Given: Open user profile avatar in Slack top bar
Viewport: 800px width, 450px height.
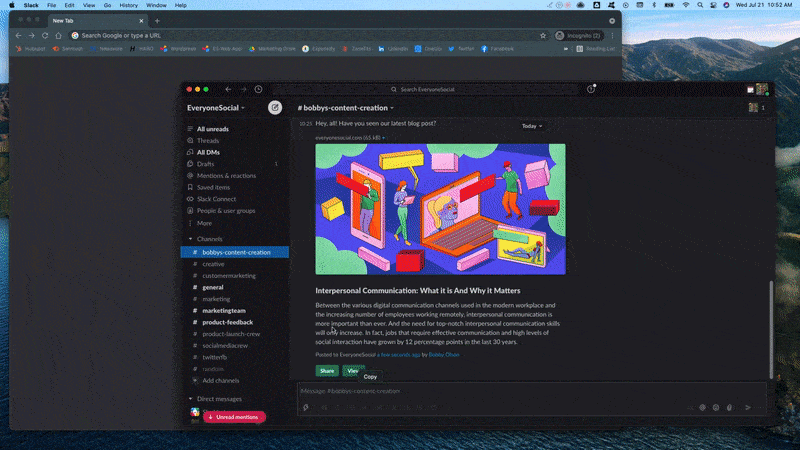Looking at the screenshot, I should (762, 89).
